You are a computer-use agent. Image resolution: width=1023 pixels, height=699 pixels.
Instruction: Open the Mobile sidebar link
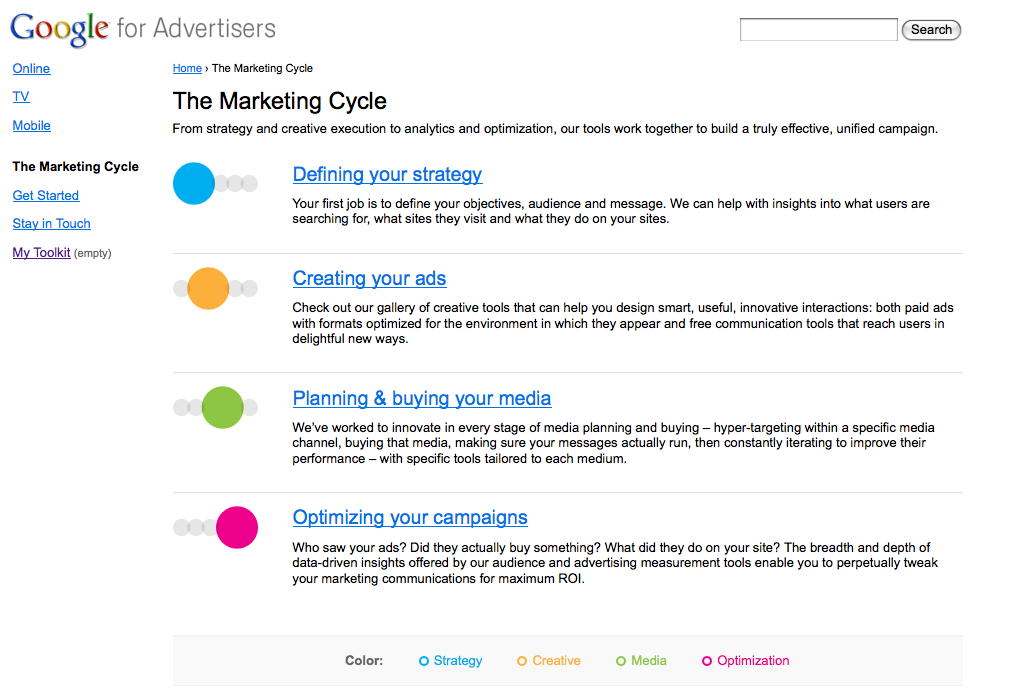pyautogui.click(x=31, y=126)
